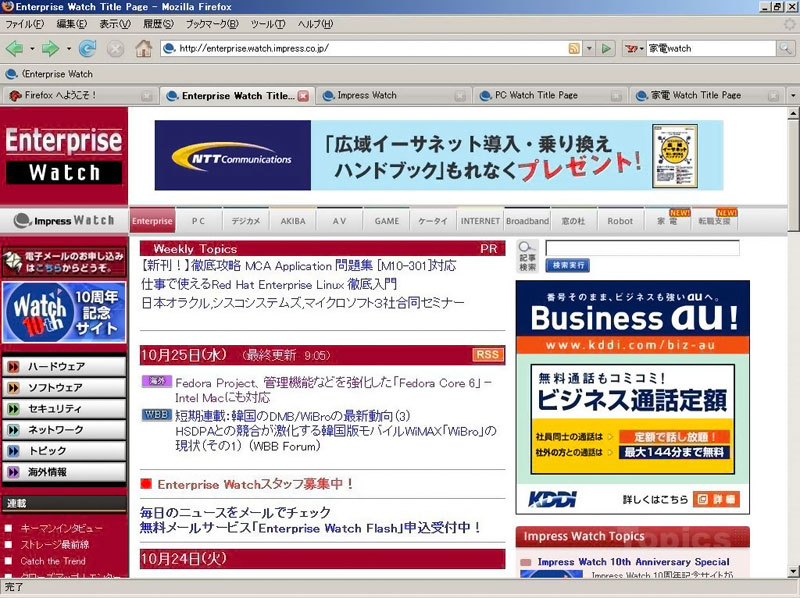
Task: Click the 検索実行 search button
Action: click(568, 265)
